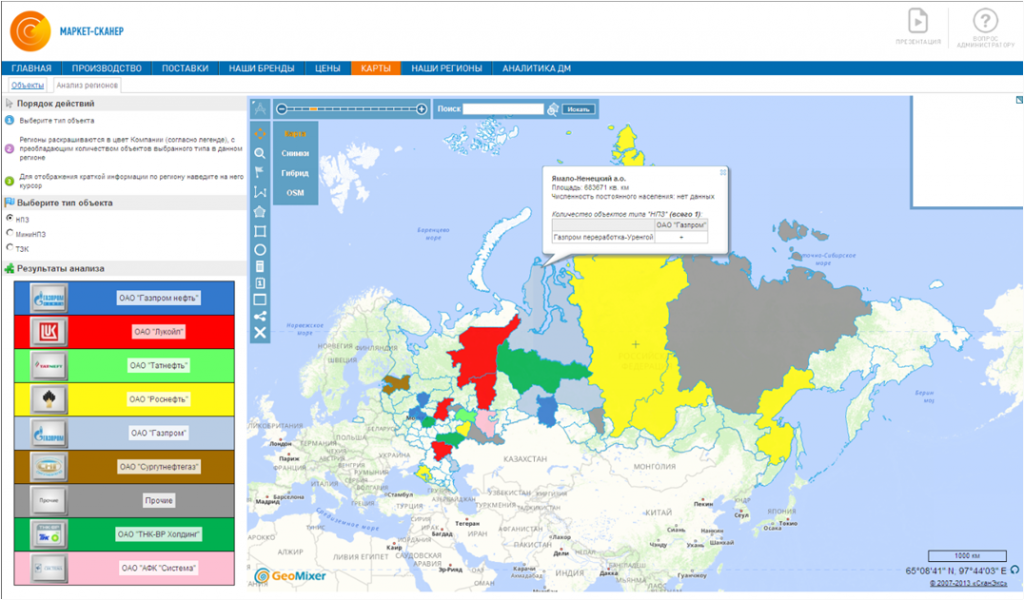Switch base map to Гибрид
Image resolution: width=1024 pixels, height=600 pixels.
pos(295,172)
